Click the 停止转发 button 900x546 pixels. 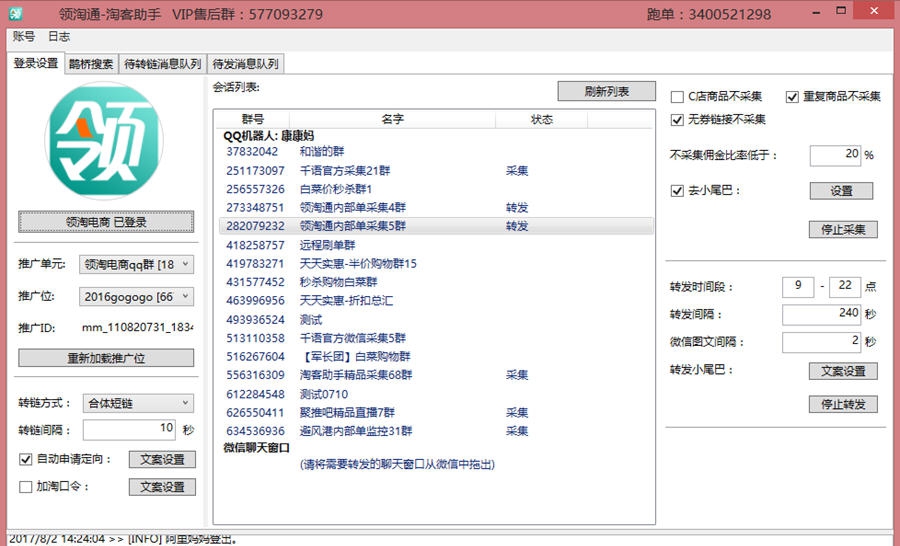(x=843, y=404)
